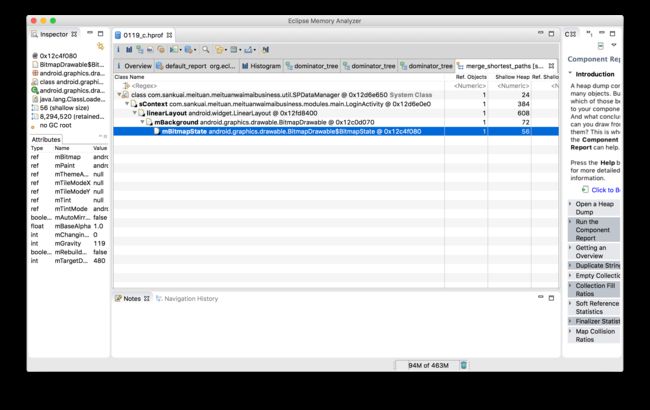650x410 pixels.
Task: Minimize the Inspector view
Action: (90, 33)
